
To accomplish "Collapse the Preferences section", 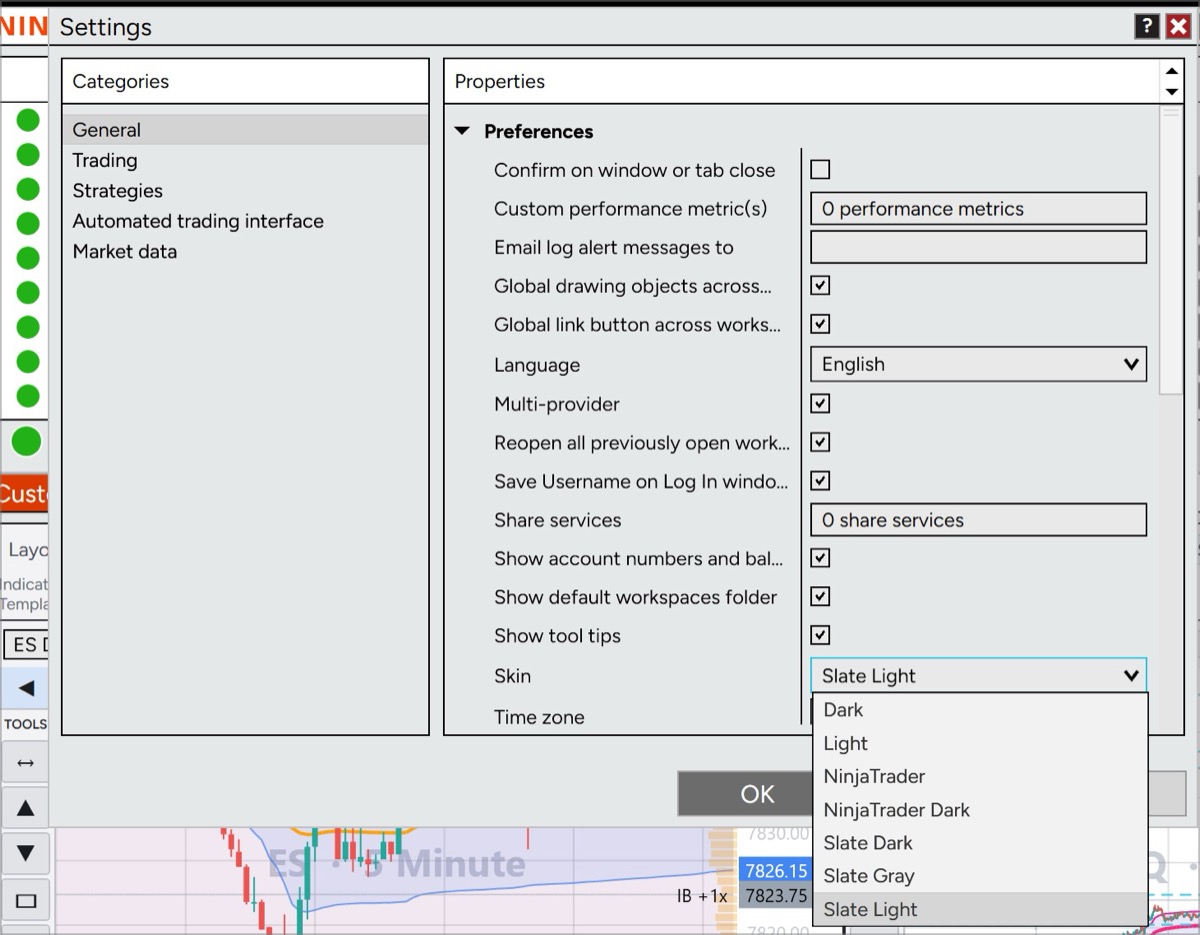I will [462, 131].
